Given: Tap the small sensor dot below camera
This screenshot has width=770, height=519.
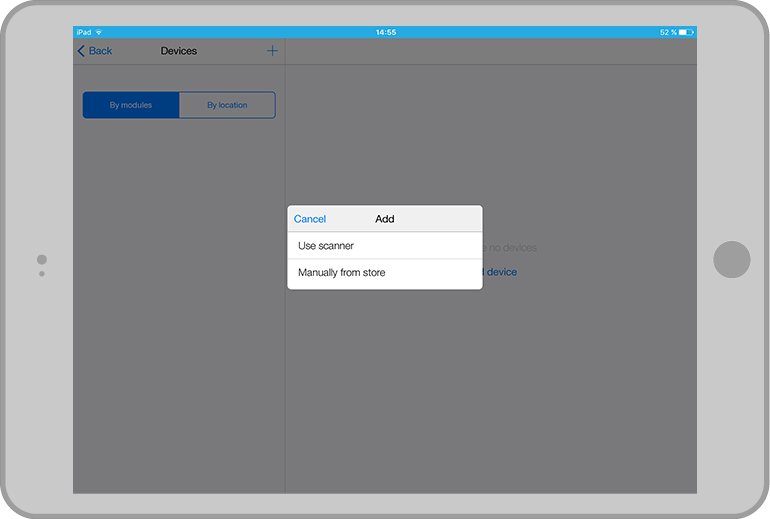Looking at the screenshot, I should click(x=42, y=273).
